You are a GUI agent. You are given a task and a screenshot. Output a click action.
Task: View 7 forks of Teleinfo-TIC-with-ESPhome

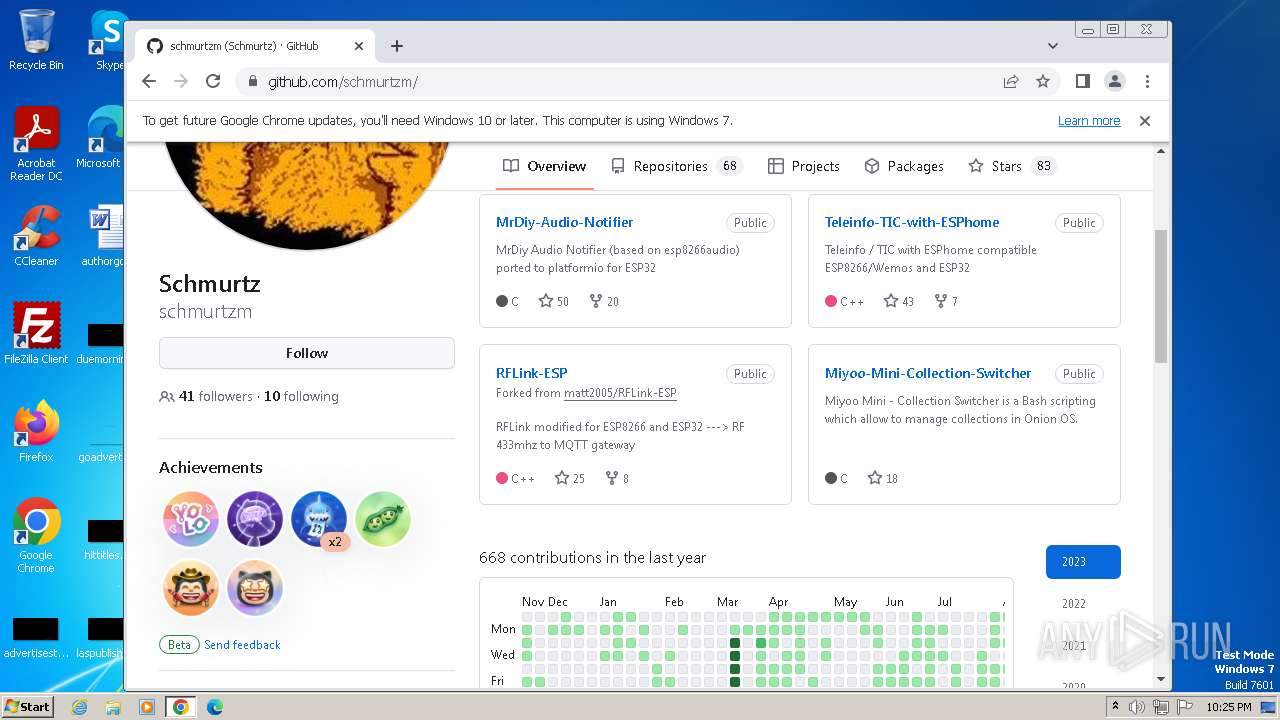click(x=946, y=301)
